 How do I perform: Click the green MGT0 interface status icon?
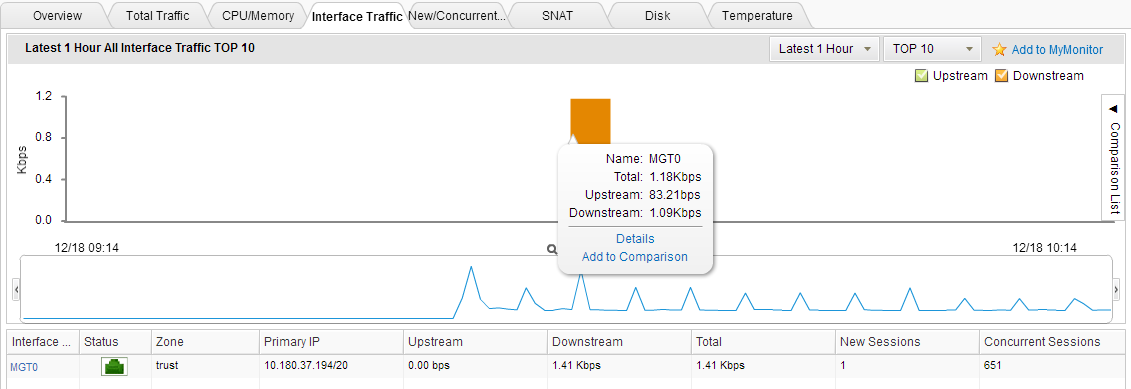pyautogui.click(x=115, y=367)
